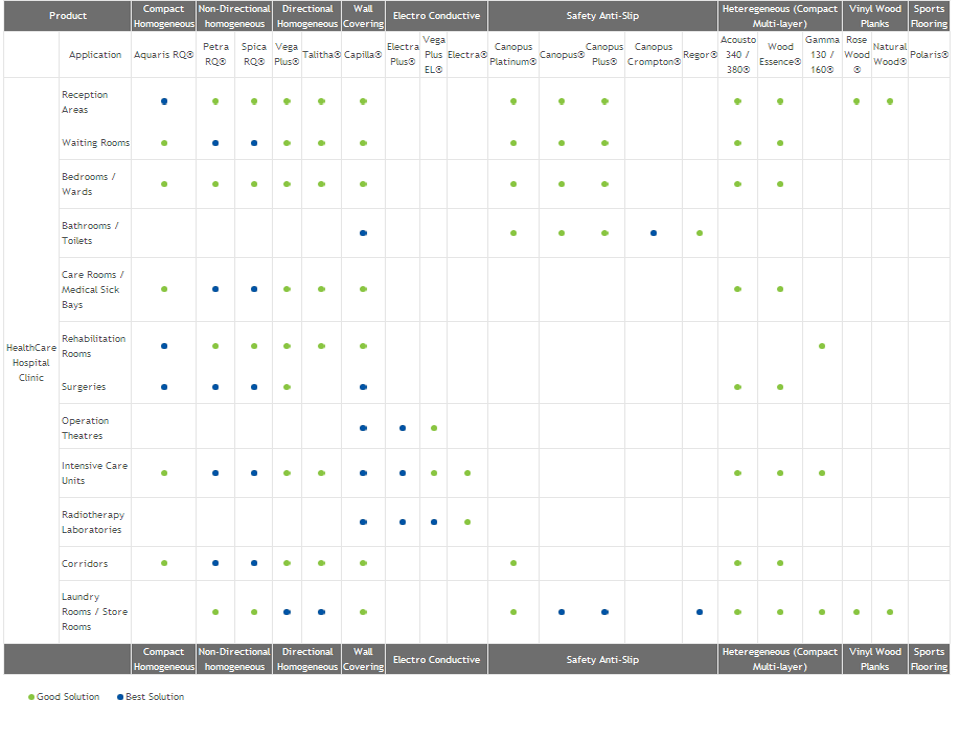Click Natural Wood green dot in Reception Areas row
This screenshot has width=960, height=730.
(890, 102)
